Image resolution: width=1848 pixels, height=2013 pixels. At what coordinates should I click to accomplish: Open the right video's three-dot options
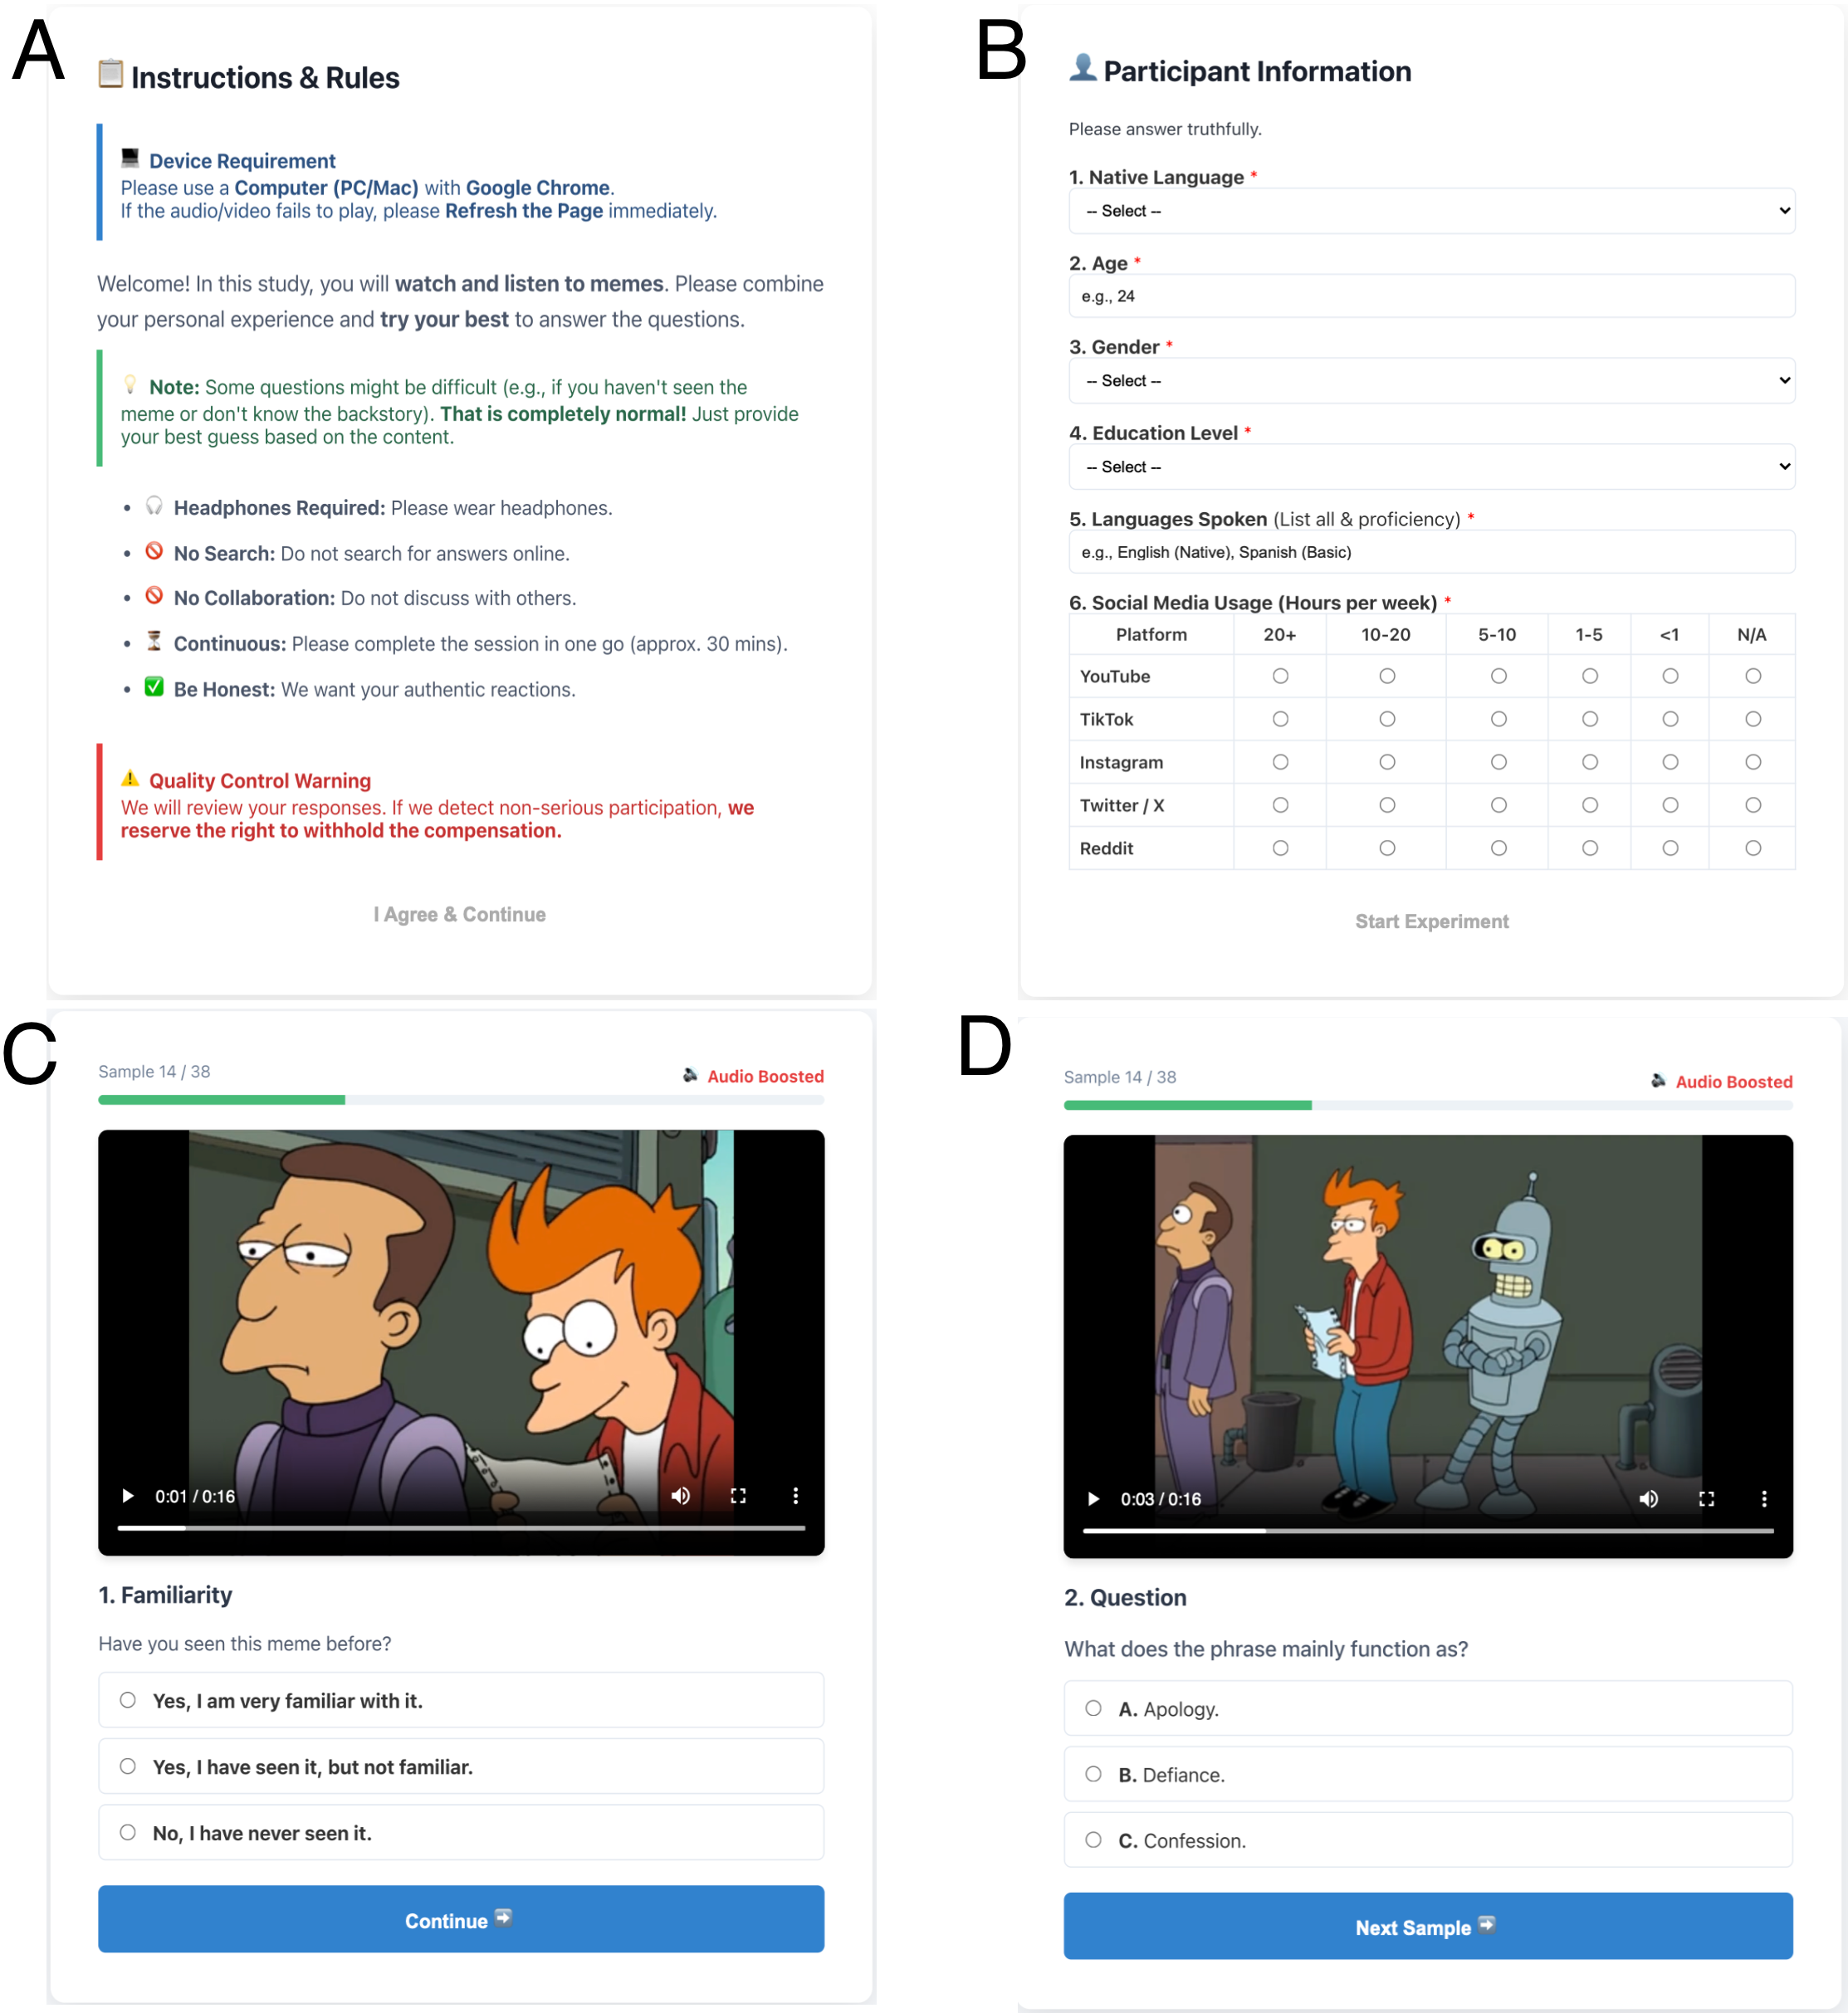[x=1764, y=1499]
